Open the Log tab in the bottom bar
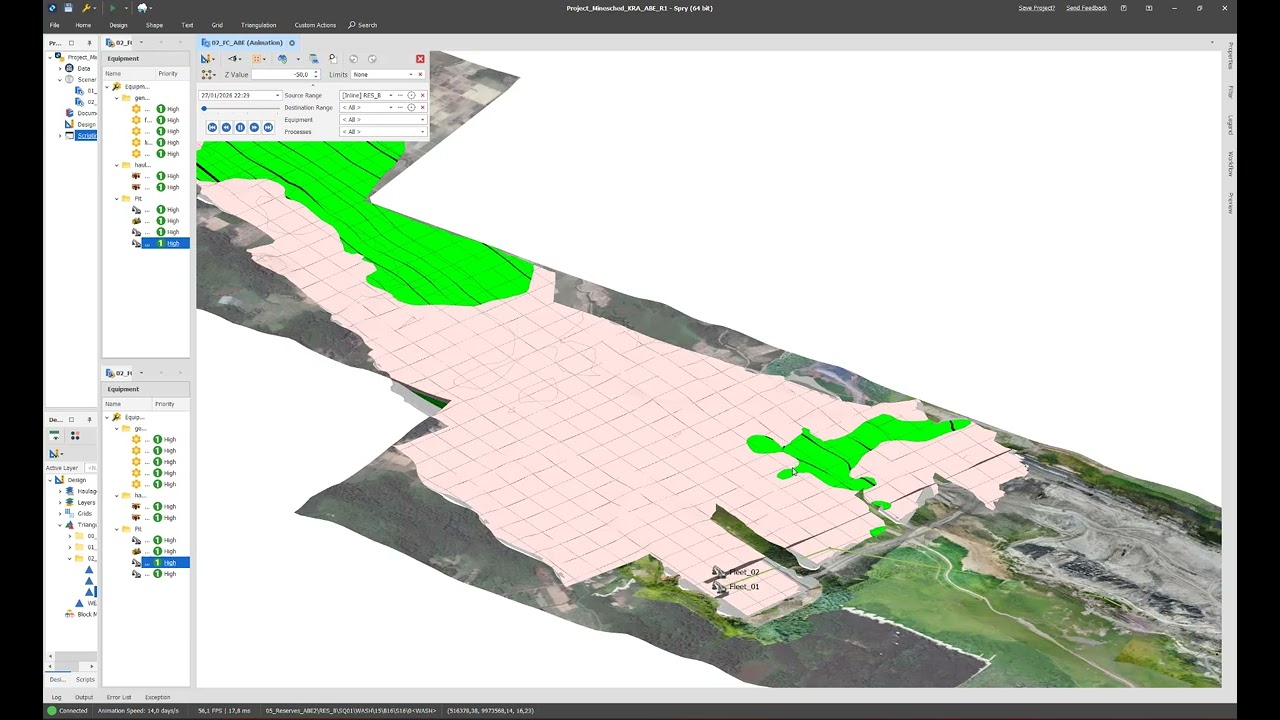1280x720 pixels. [x=57, y=697]
